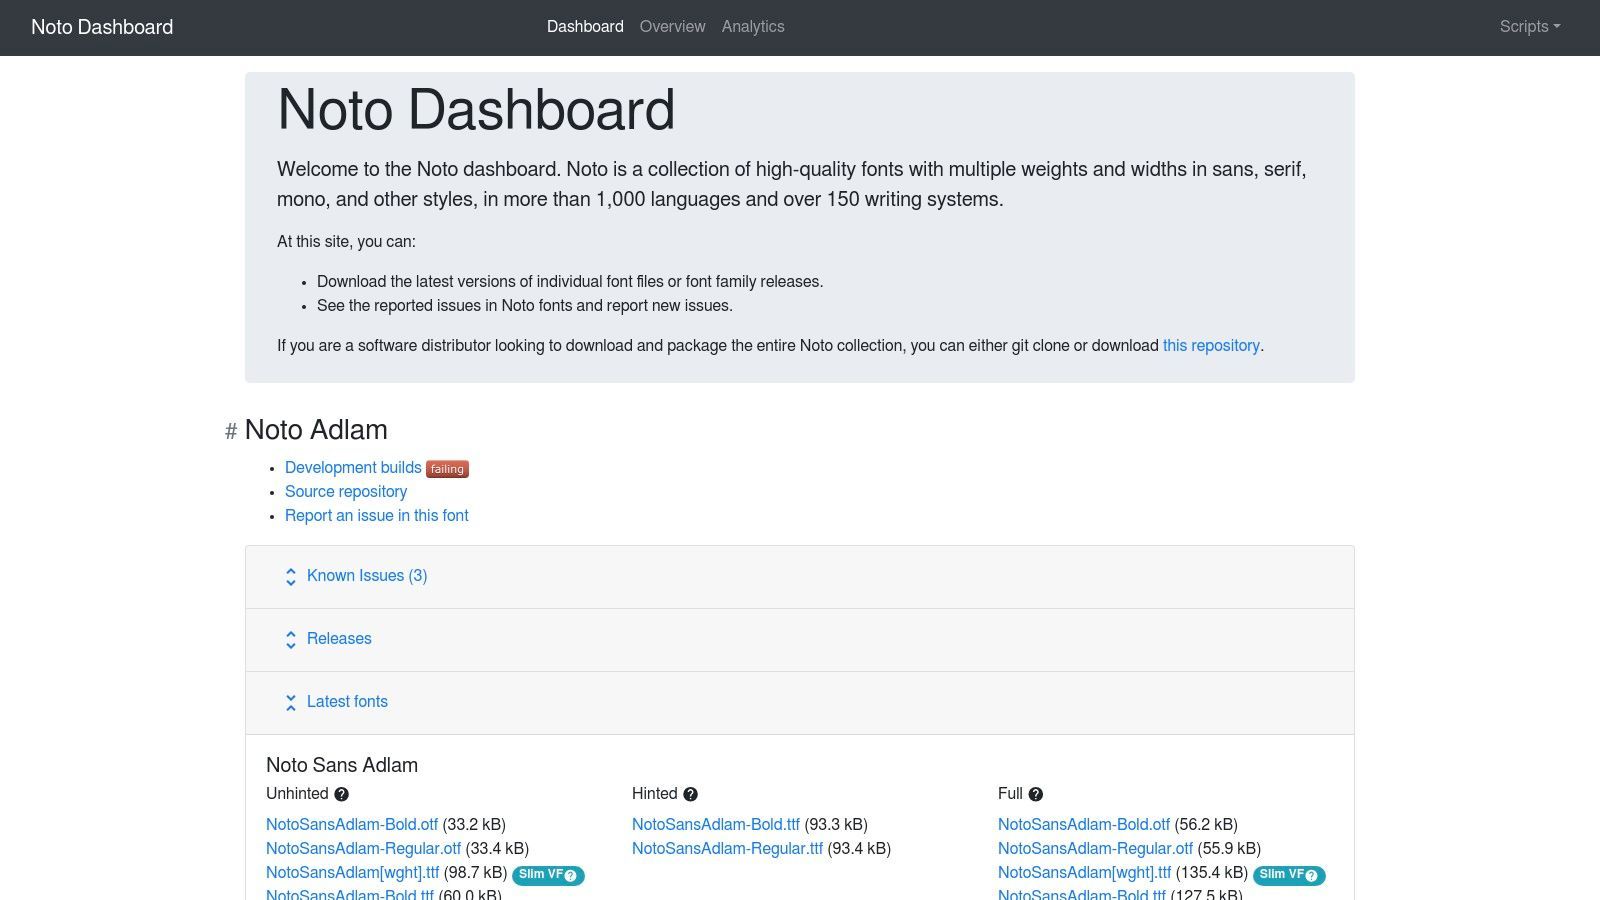Open the Development builds link
This screenshot has height=900, width=1600.
coord(353,468)
